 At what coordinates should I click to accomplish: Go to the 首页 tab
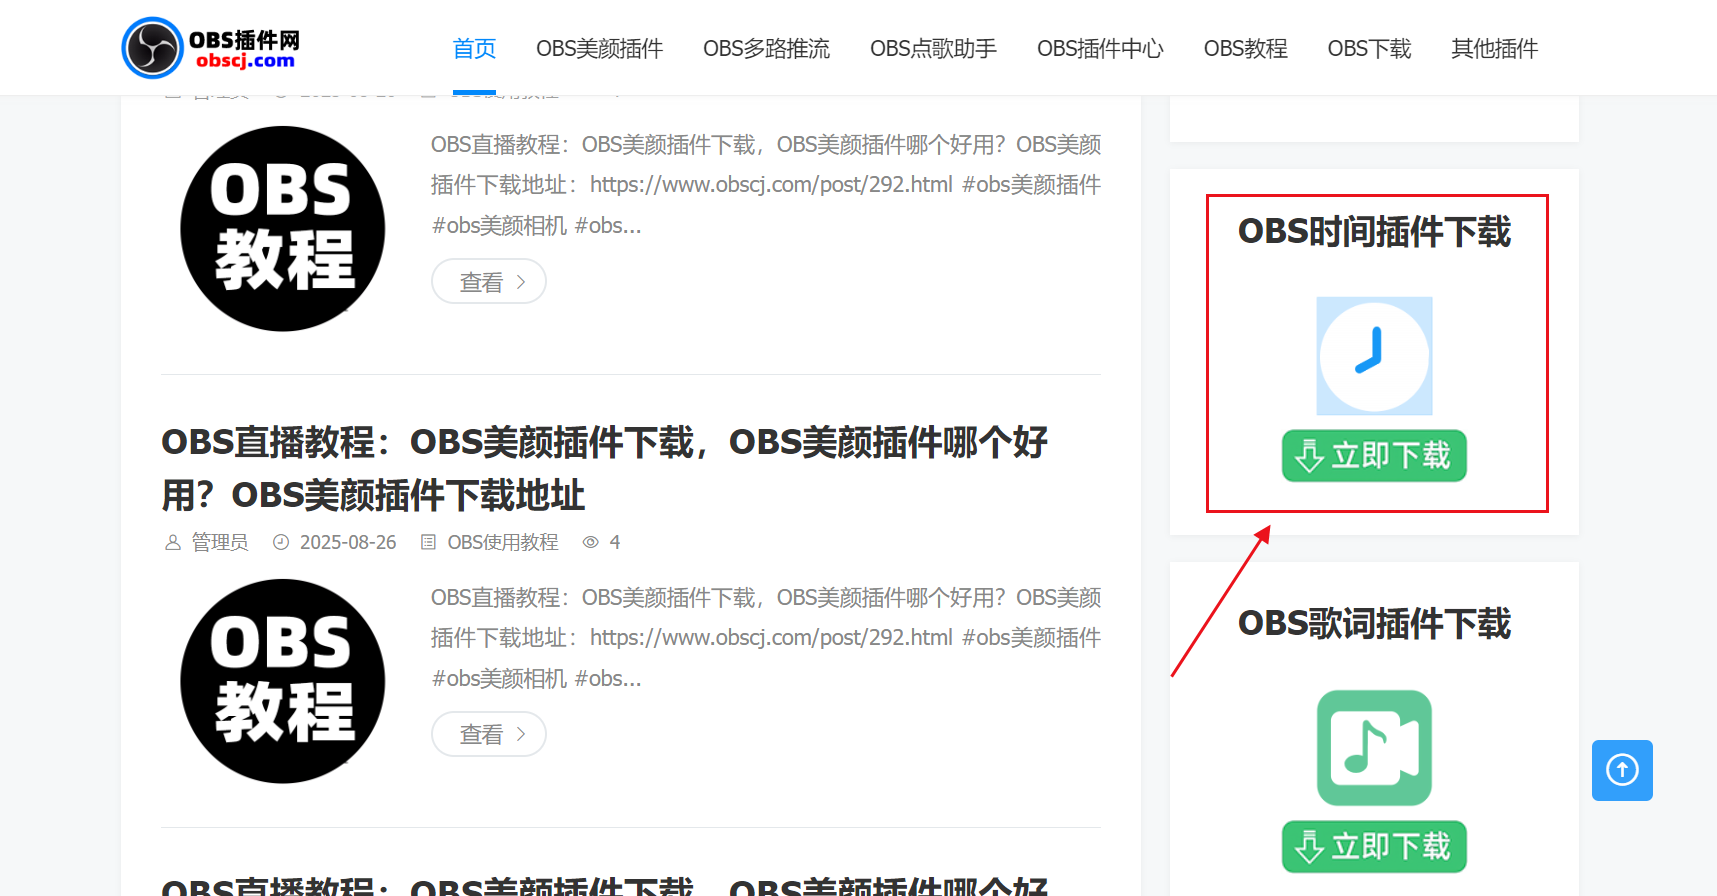[474, 48]
